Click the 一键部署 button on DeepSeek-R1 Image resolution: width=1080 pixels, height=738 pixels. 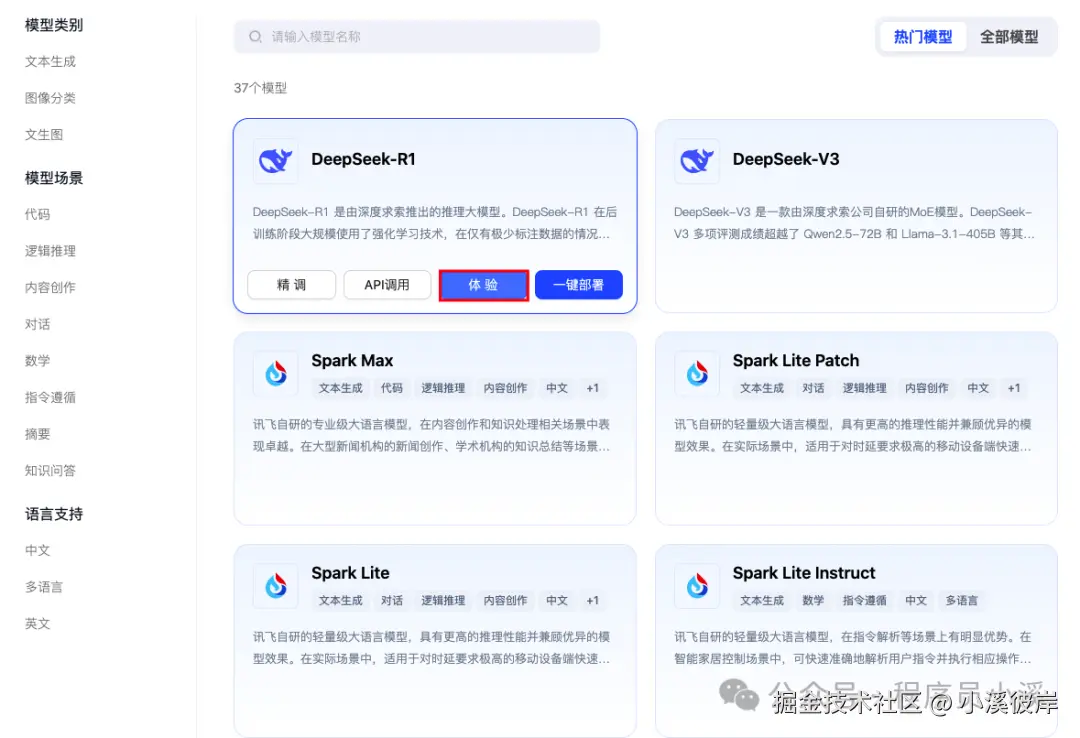point(579,285)
